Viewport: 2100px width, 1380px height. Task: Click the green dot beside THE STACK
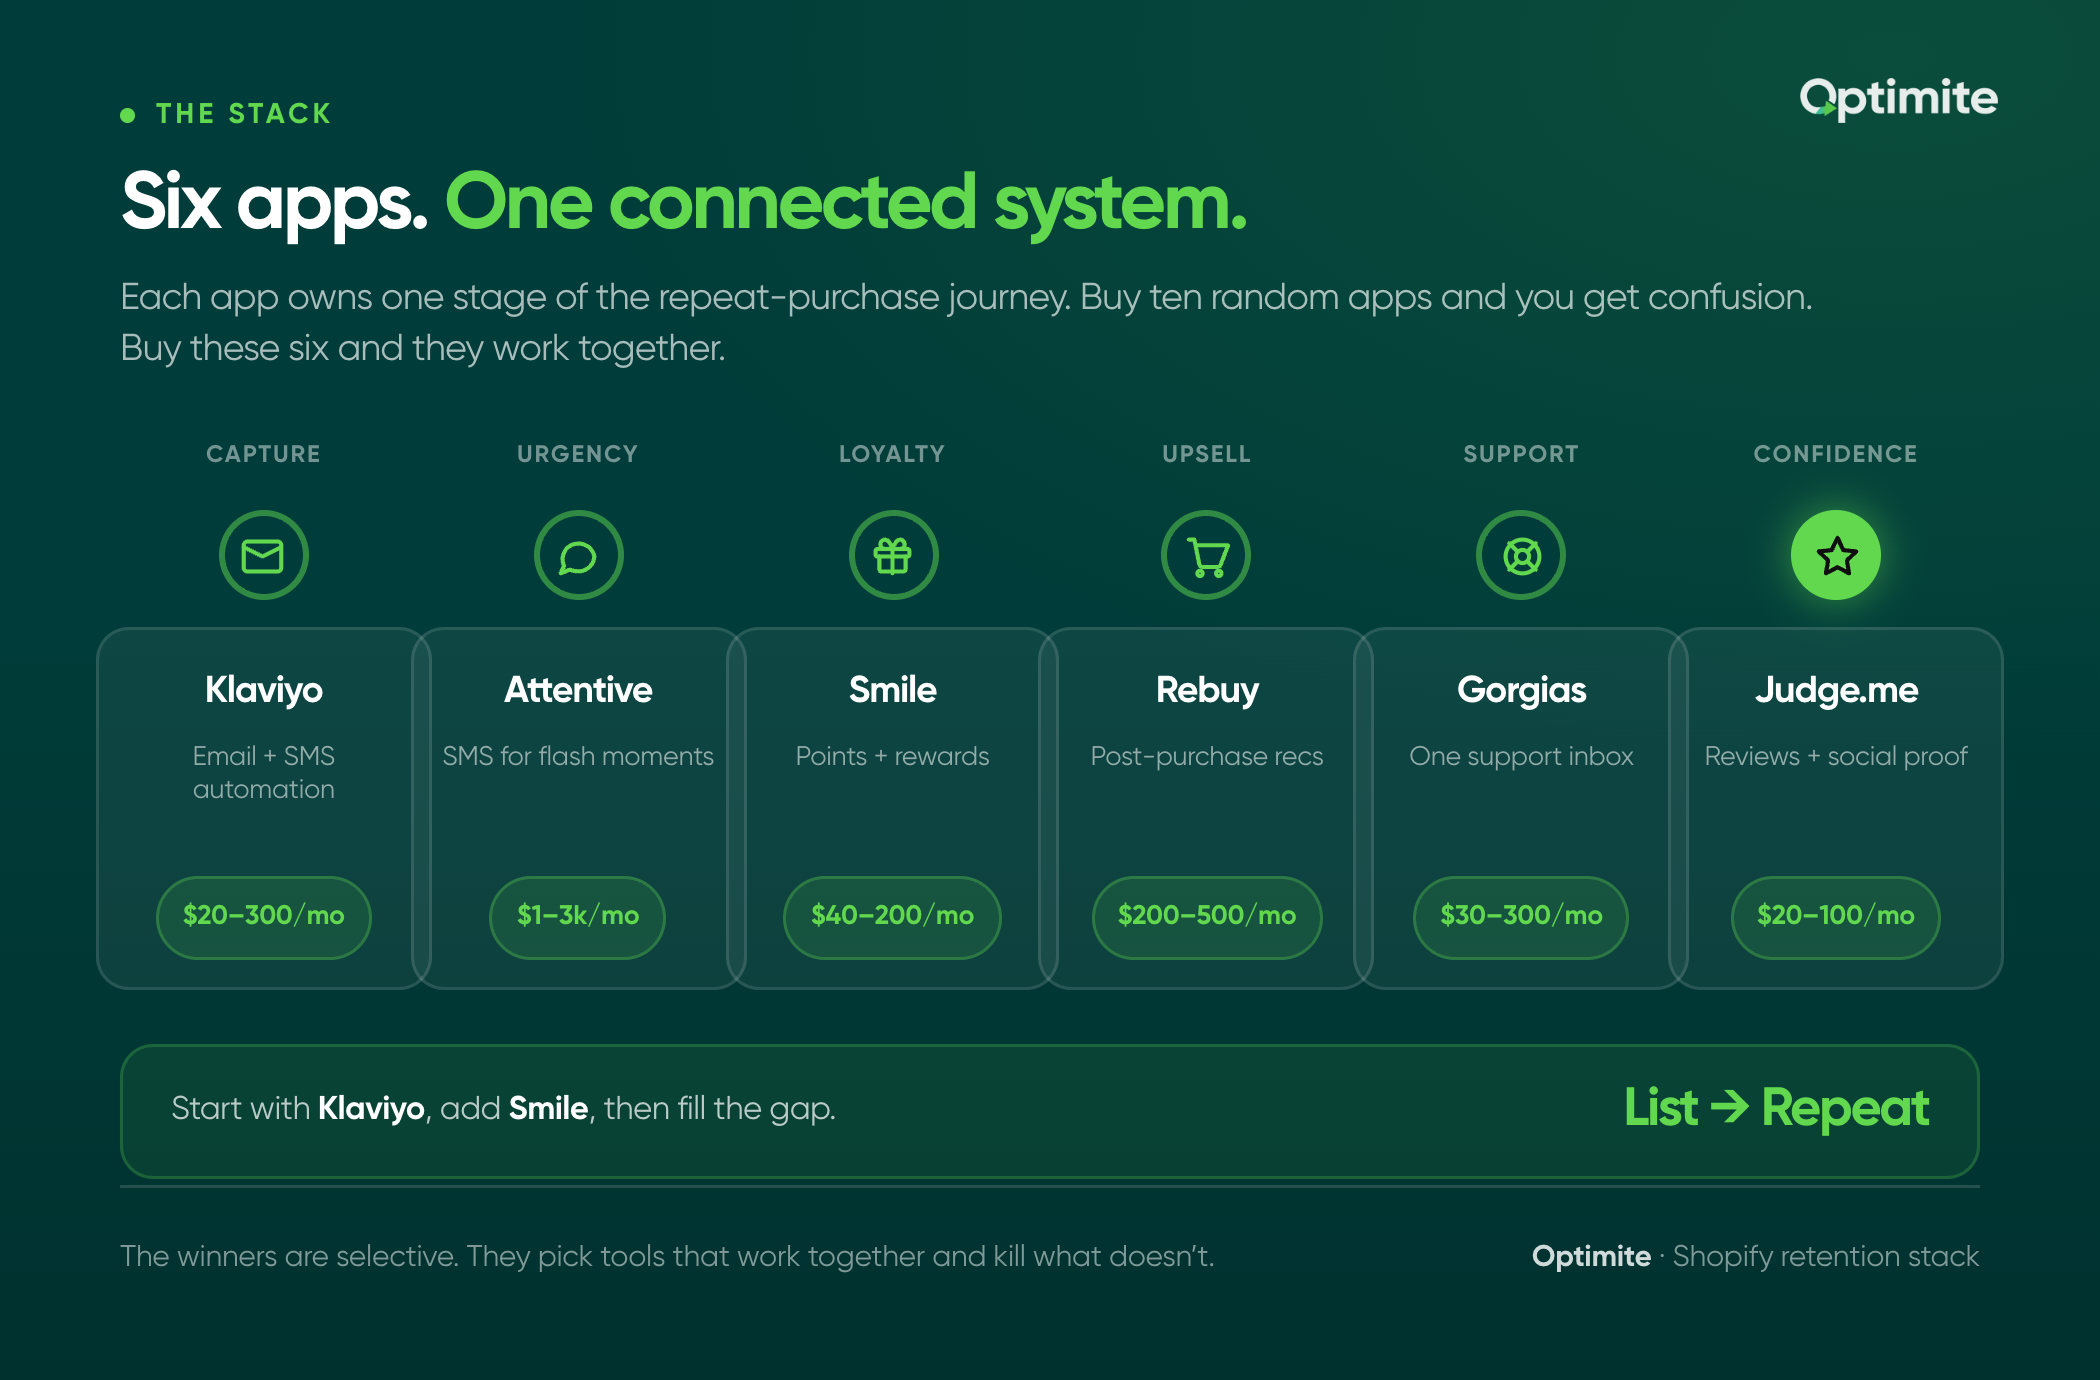coord(128,115)
